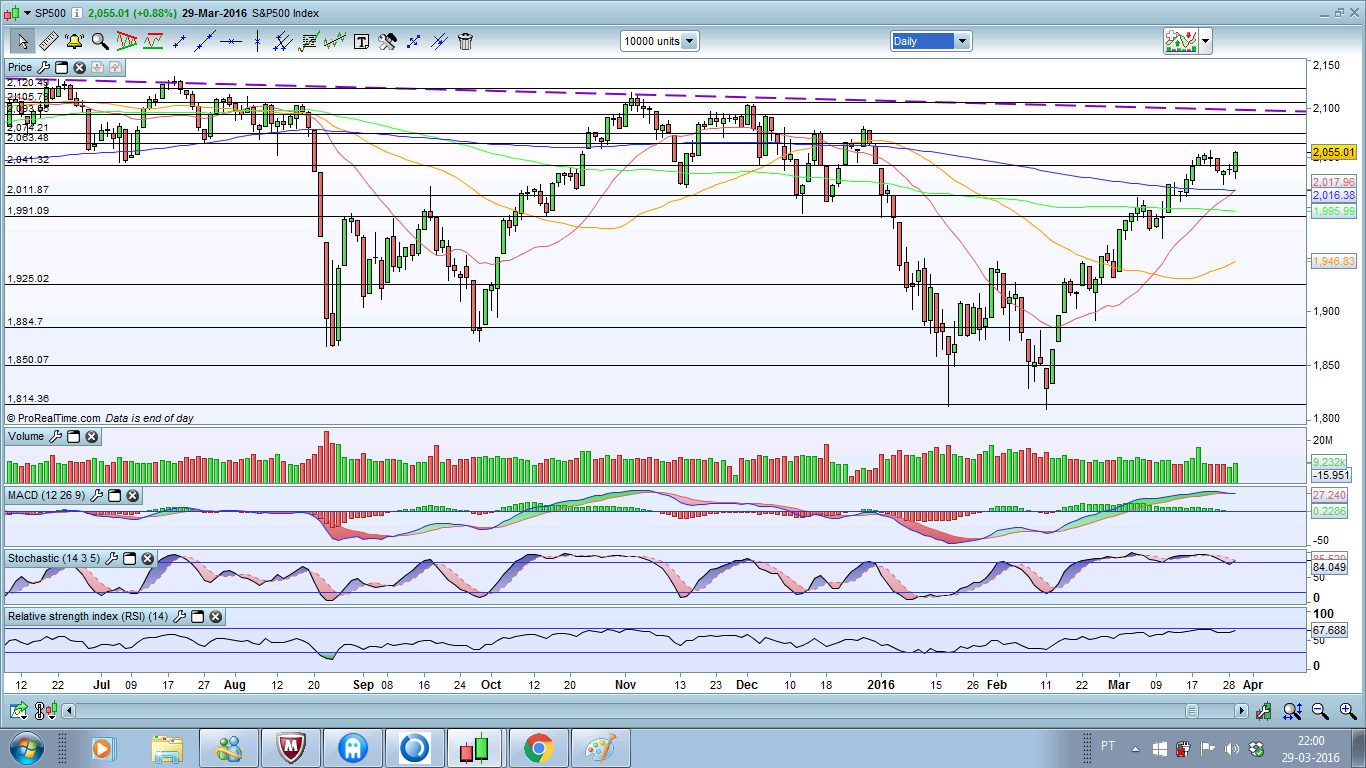Viewport: 1366px width, 768px height.
Task: Open the add indicator chart icon
Action: [x=1181, y=41]
